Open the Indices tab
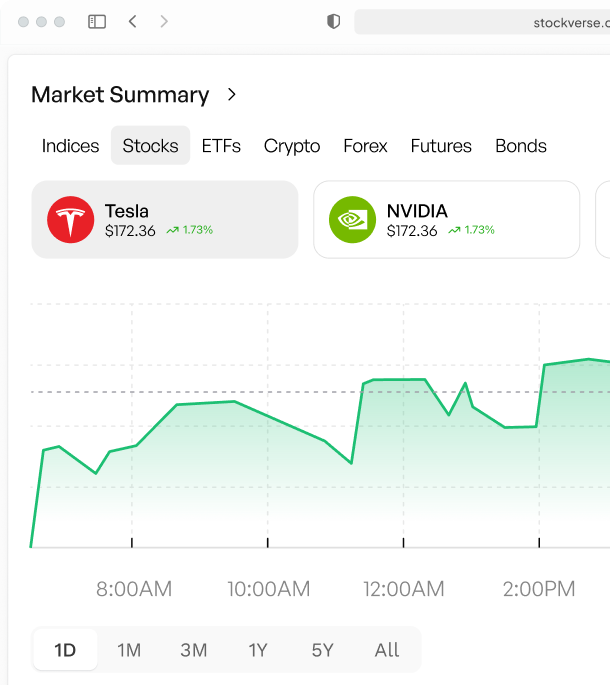 (x=70, y=146)
